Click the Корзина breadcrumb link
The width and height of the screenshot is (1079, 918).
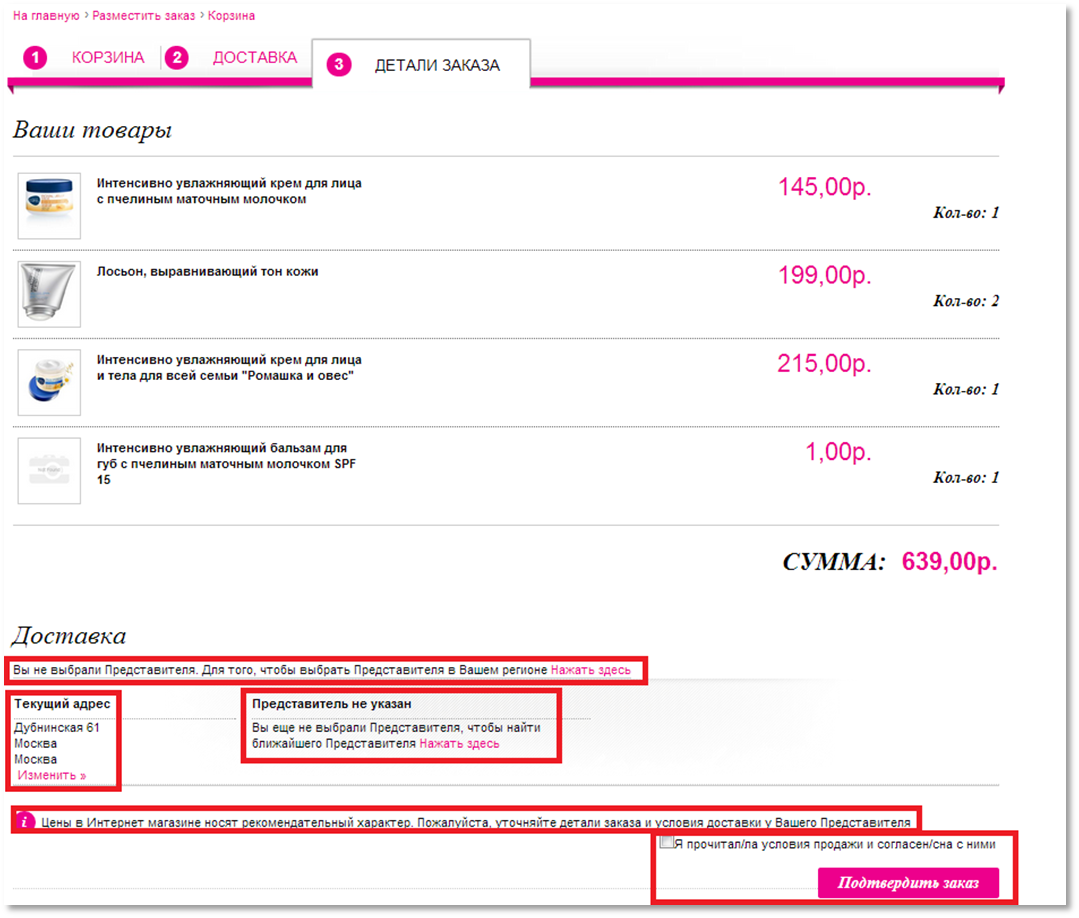tap(231, 16)
